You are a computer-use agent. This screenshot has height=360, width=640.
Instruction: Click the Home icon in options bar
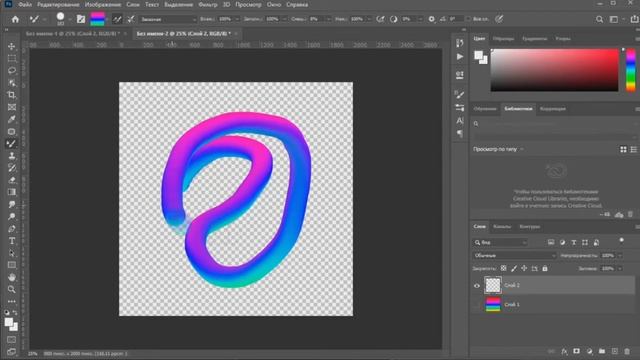coord(15,19)
